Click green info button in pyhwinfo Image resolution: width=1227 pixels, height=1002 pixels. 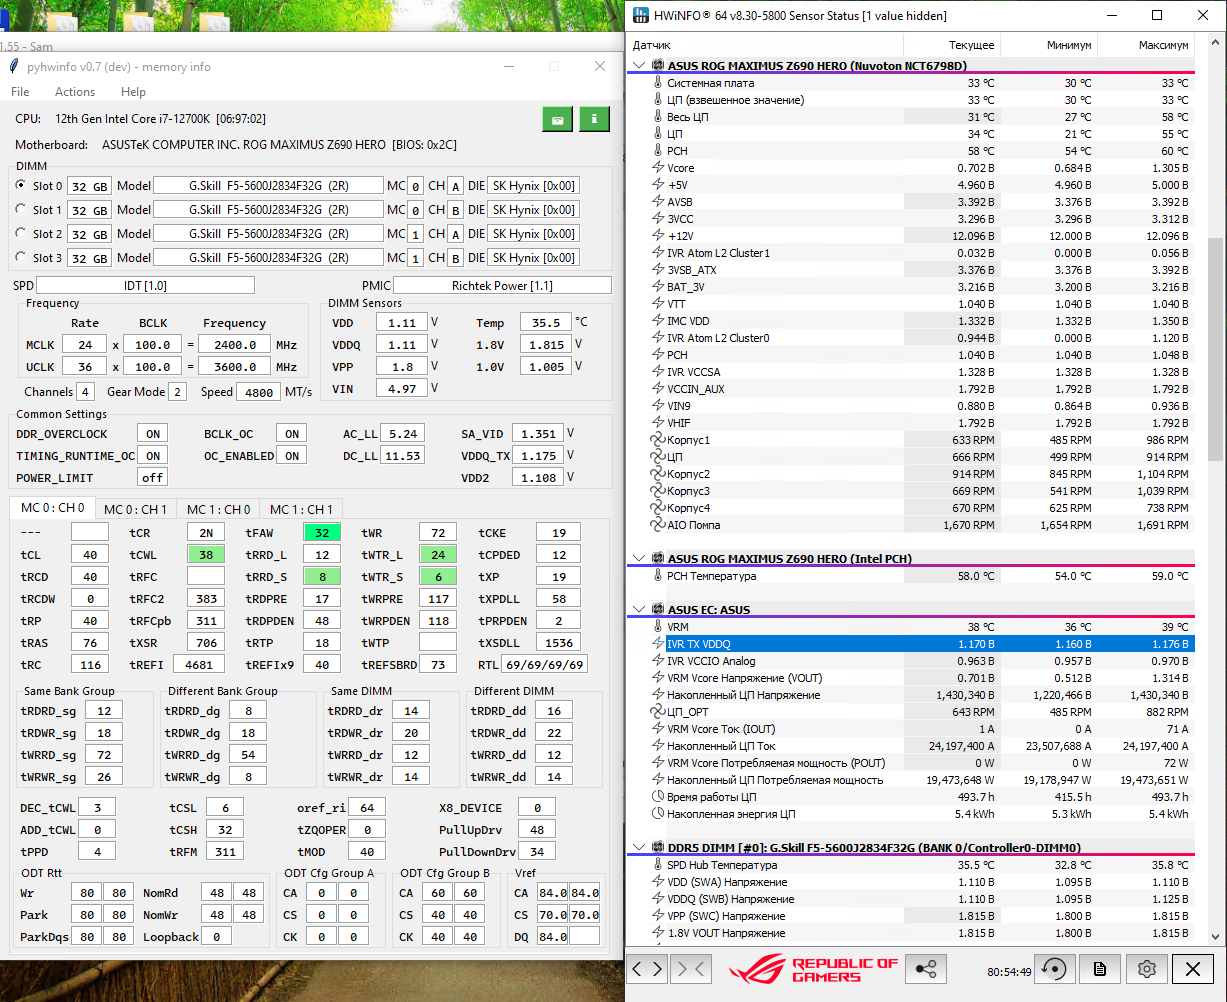(594, 118)
